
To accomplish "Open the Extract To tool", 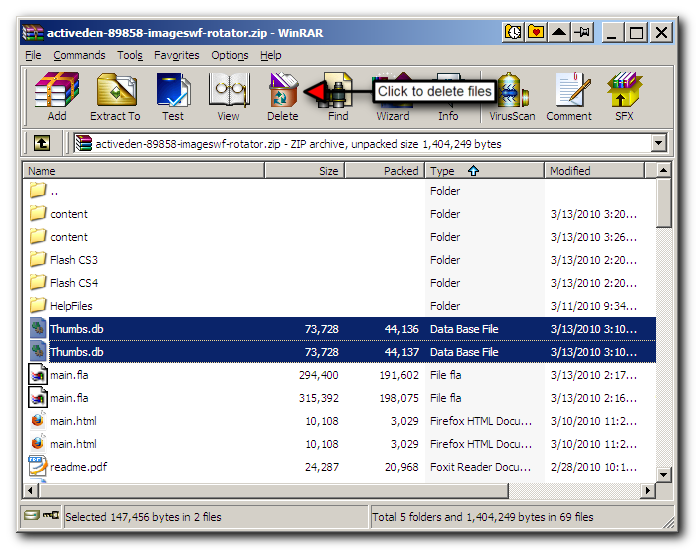I will 115,97.
